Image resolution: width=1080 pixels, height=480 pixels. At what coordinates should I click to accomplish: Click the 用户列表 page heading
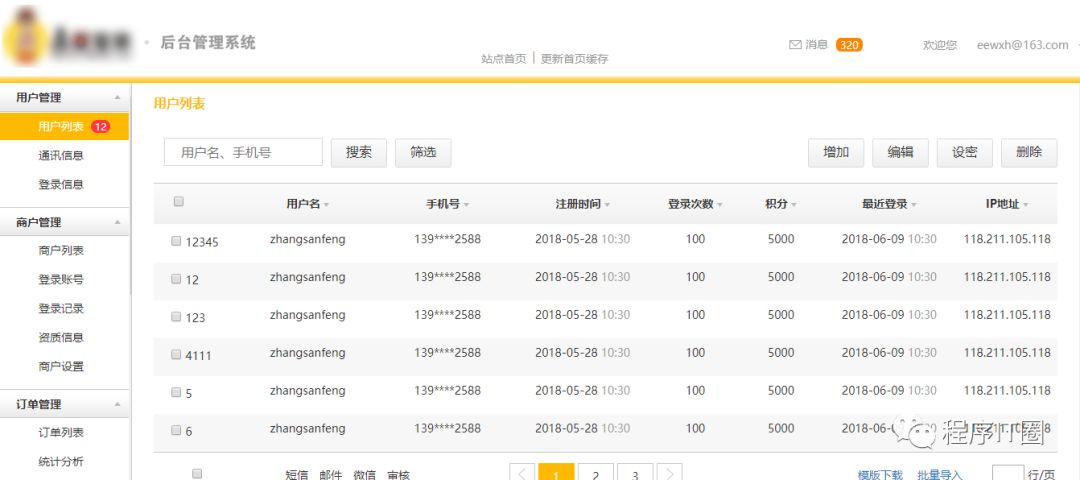tap(179, 104)
